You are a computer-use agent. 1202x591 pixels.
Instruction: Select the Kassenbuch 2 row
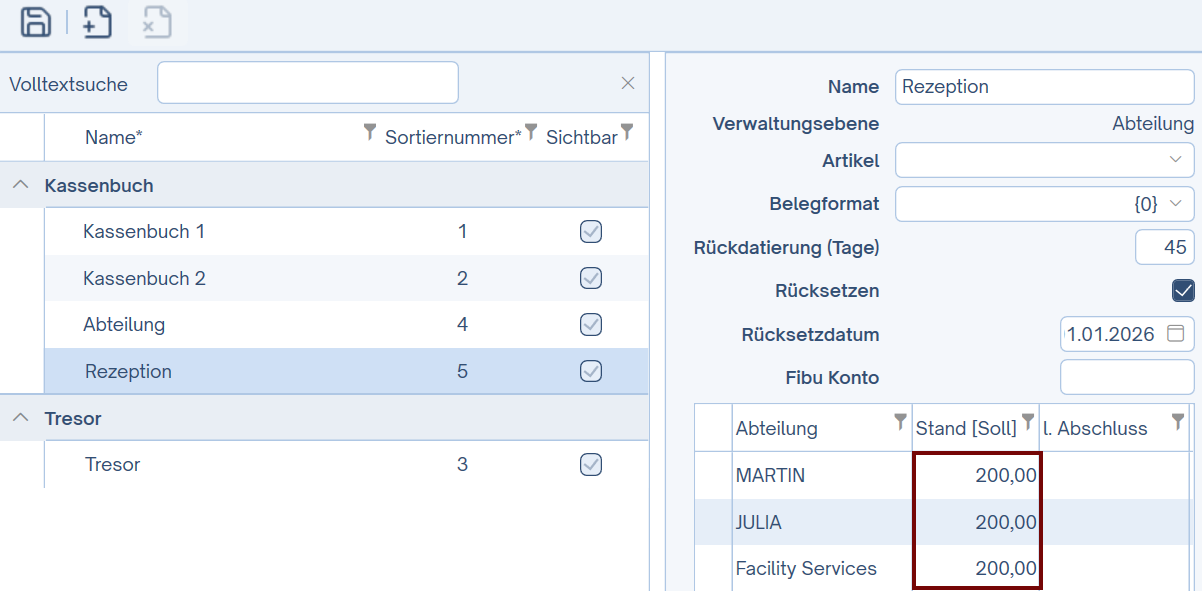coord(145,278)
